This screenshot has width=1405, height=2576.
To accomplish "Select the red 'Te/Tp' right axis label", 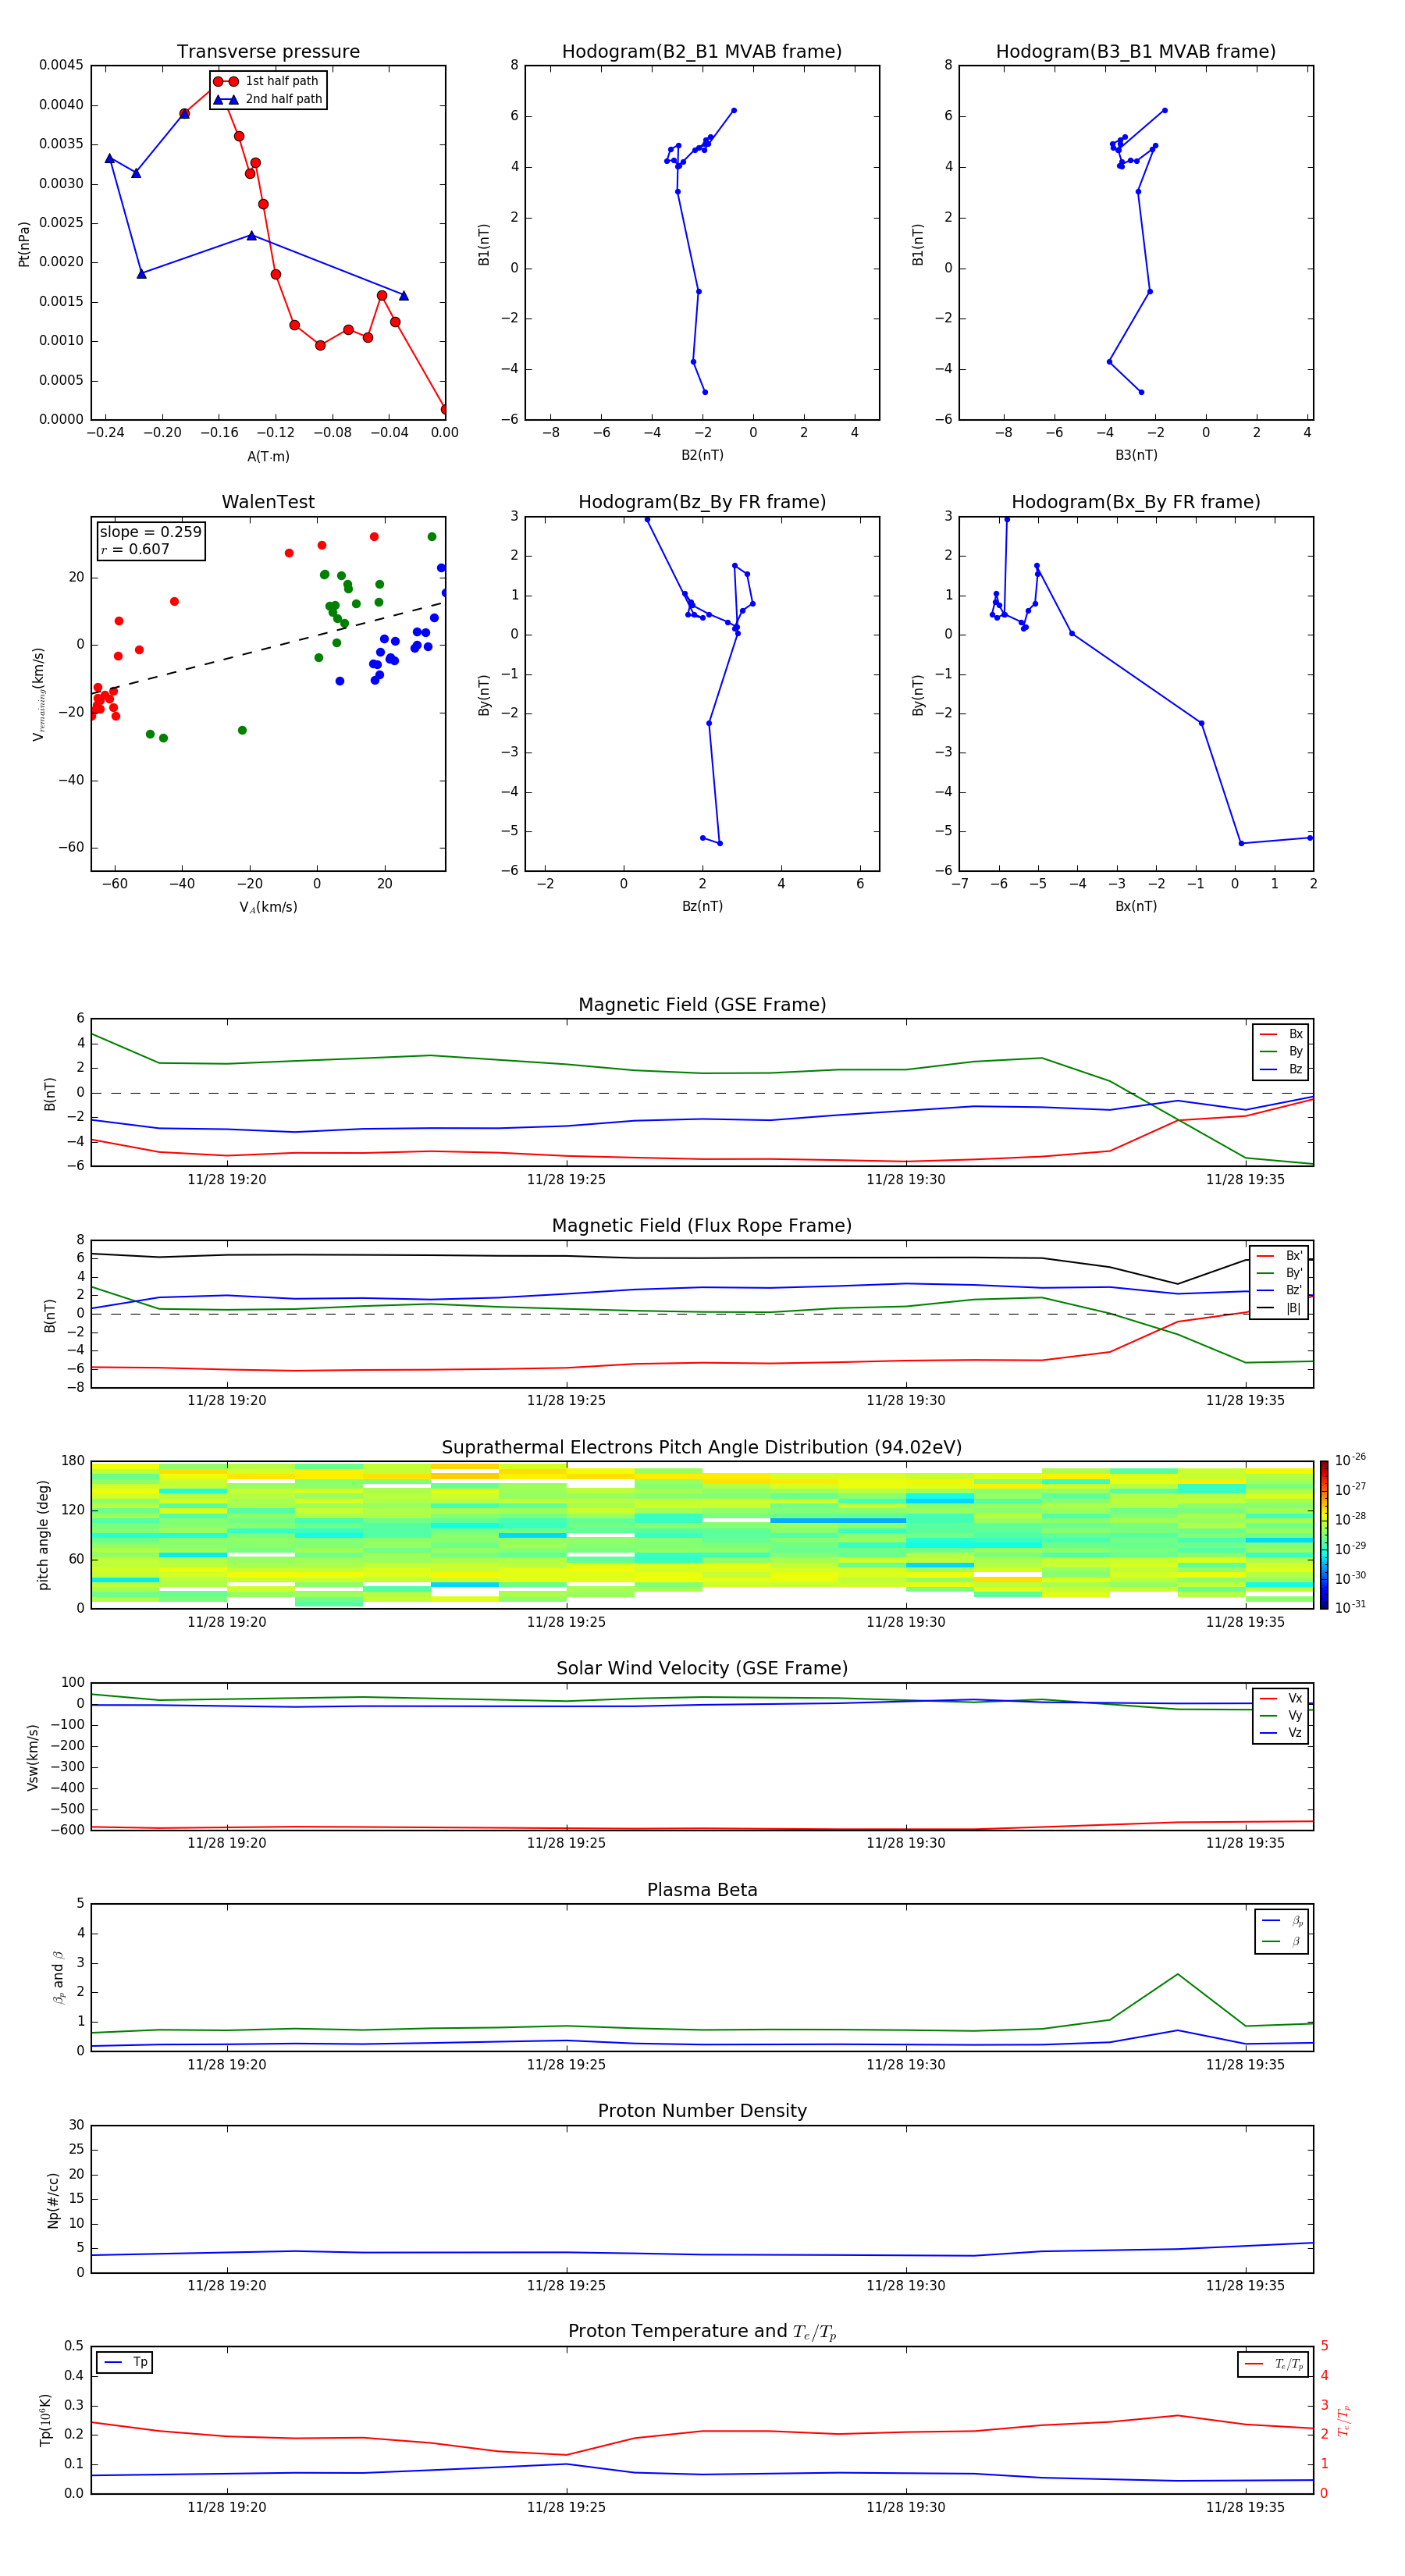I will pos(1344,2420).
